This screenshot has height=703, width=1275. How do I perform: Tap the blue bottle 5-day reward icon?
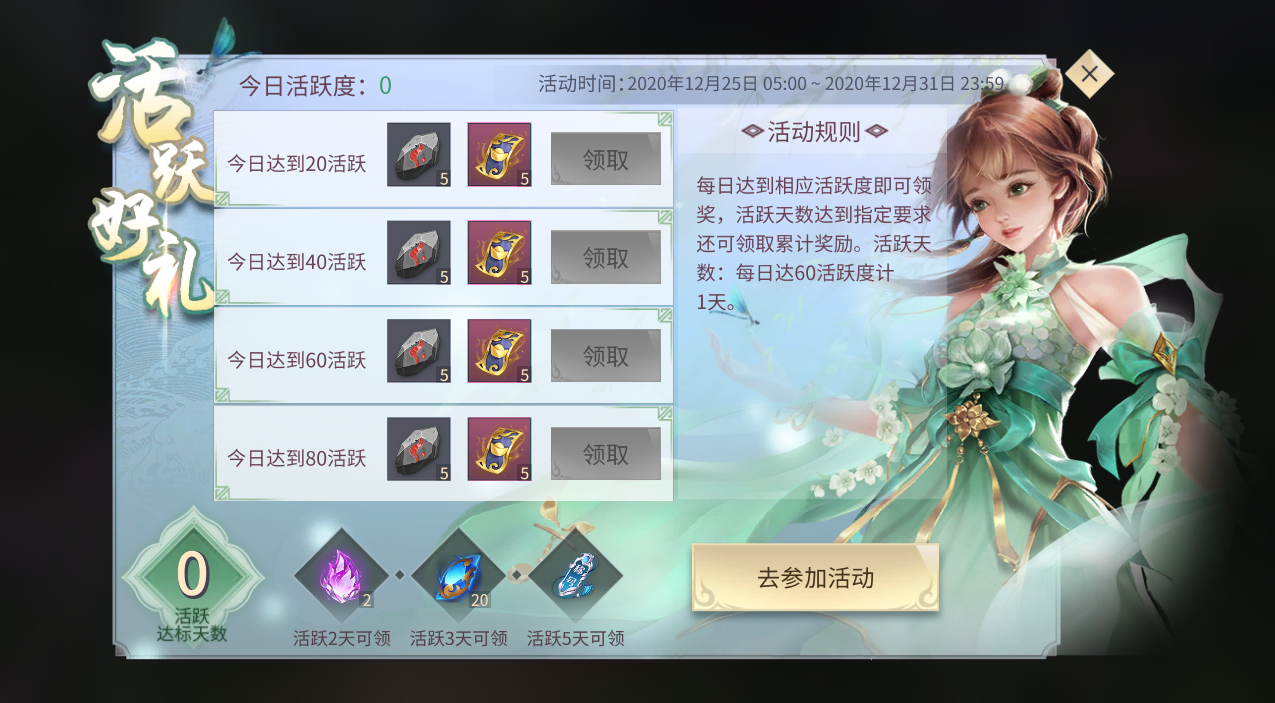[x=575, y=576]
